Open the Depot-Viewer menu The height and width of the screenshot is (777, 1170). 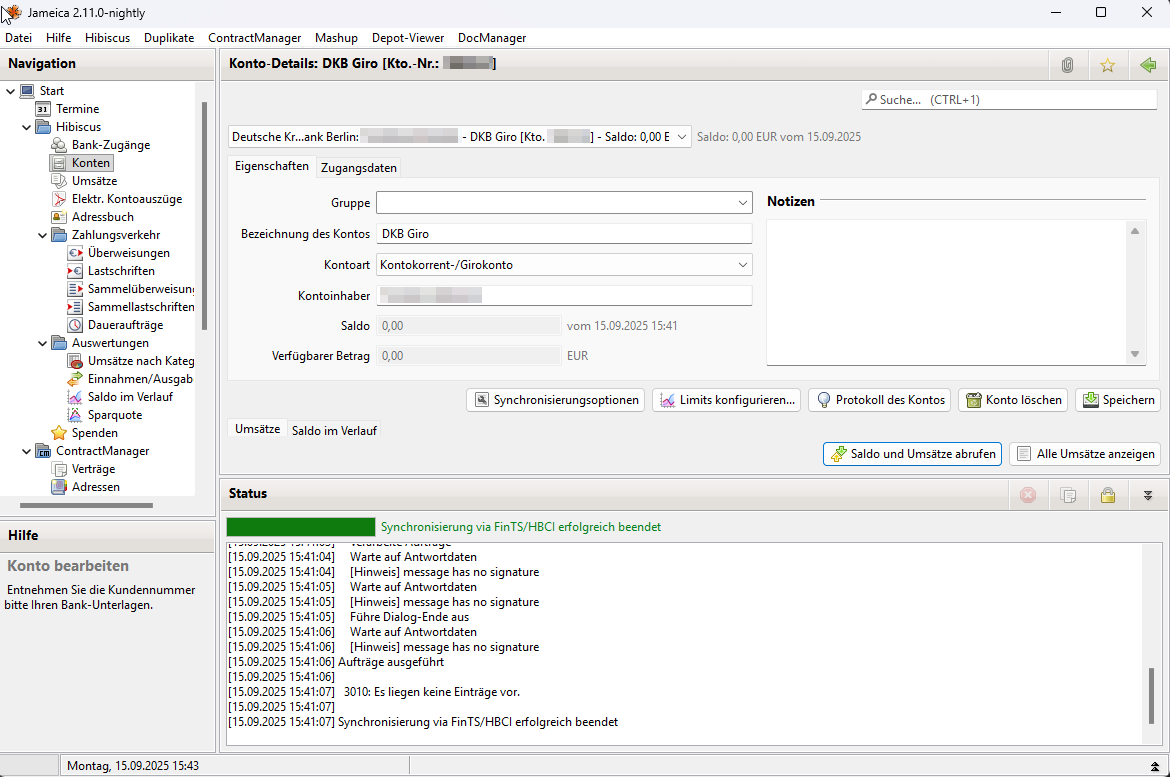tap(407, 38)
